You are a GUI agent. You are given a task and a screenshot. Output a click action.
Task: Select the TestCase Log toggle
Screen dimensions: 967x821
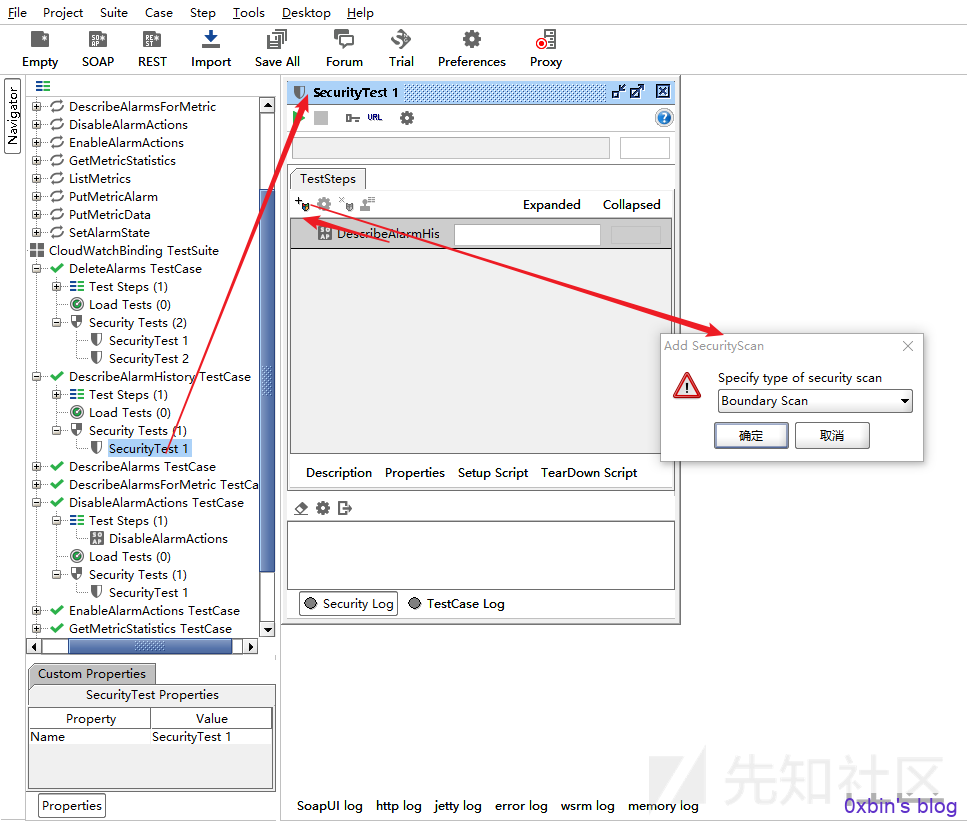456,604
